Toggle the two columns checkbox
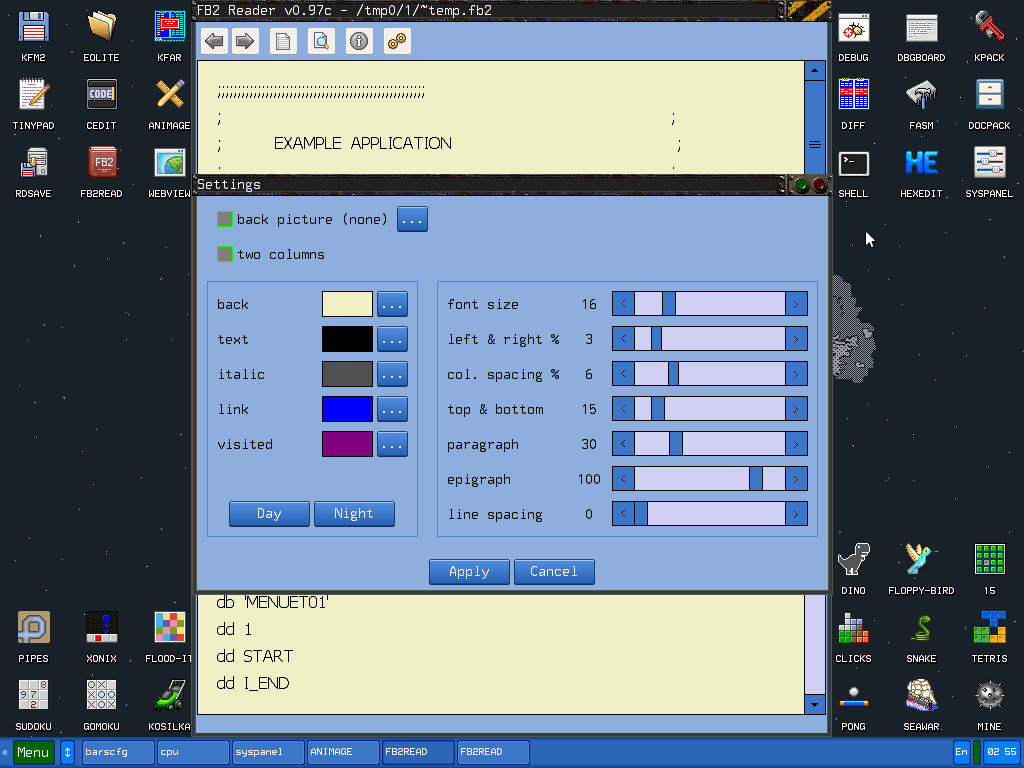Image resolution: width=1024 pixels, height=768 pixels. (224, 254)
